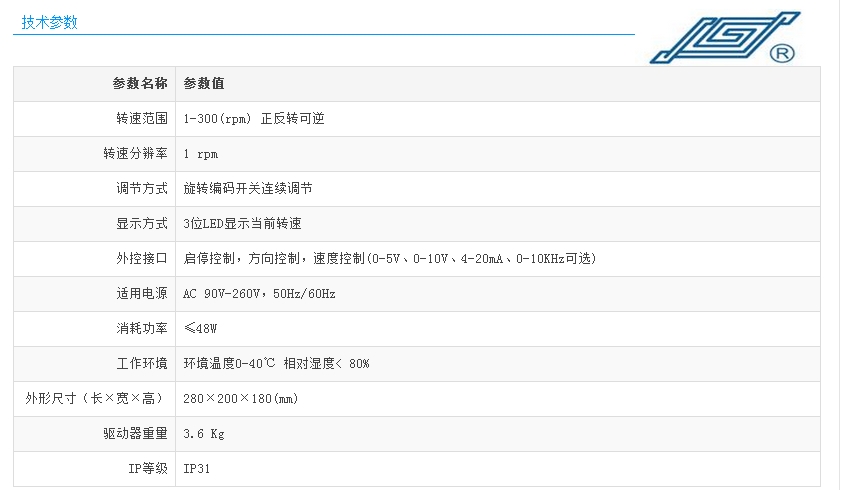
Task: Click the 3.6 Kg weight value
Action: click(203, 434)
